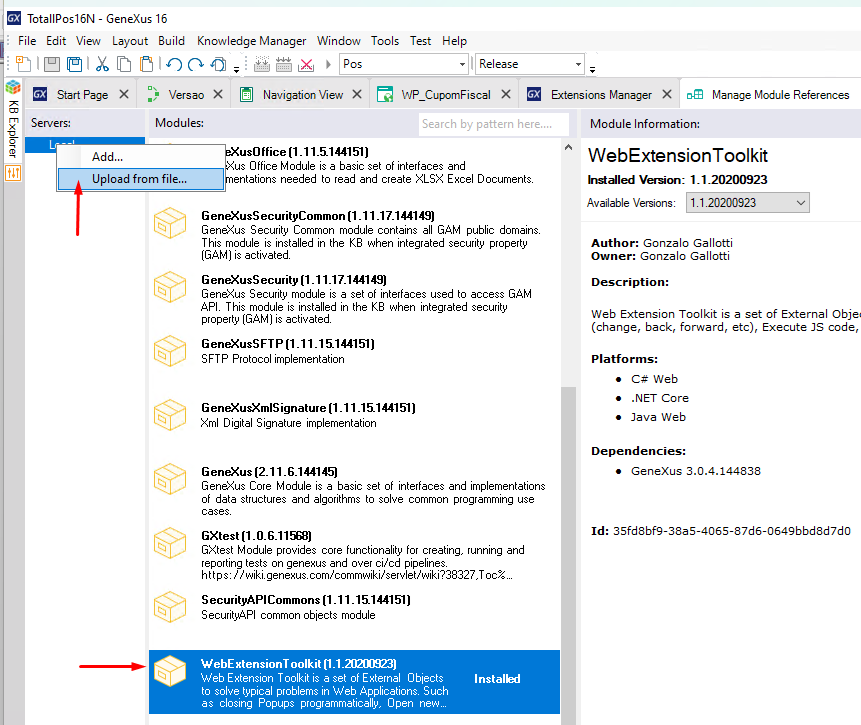Open the Knowledge Manager menu

251,41
